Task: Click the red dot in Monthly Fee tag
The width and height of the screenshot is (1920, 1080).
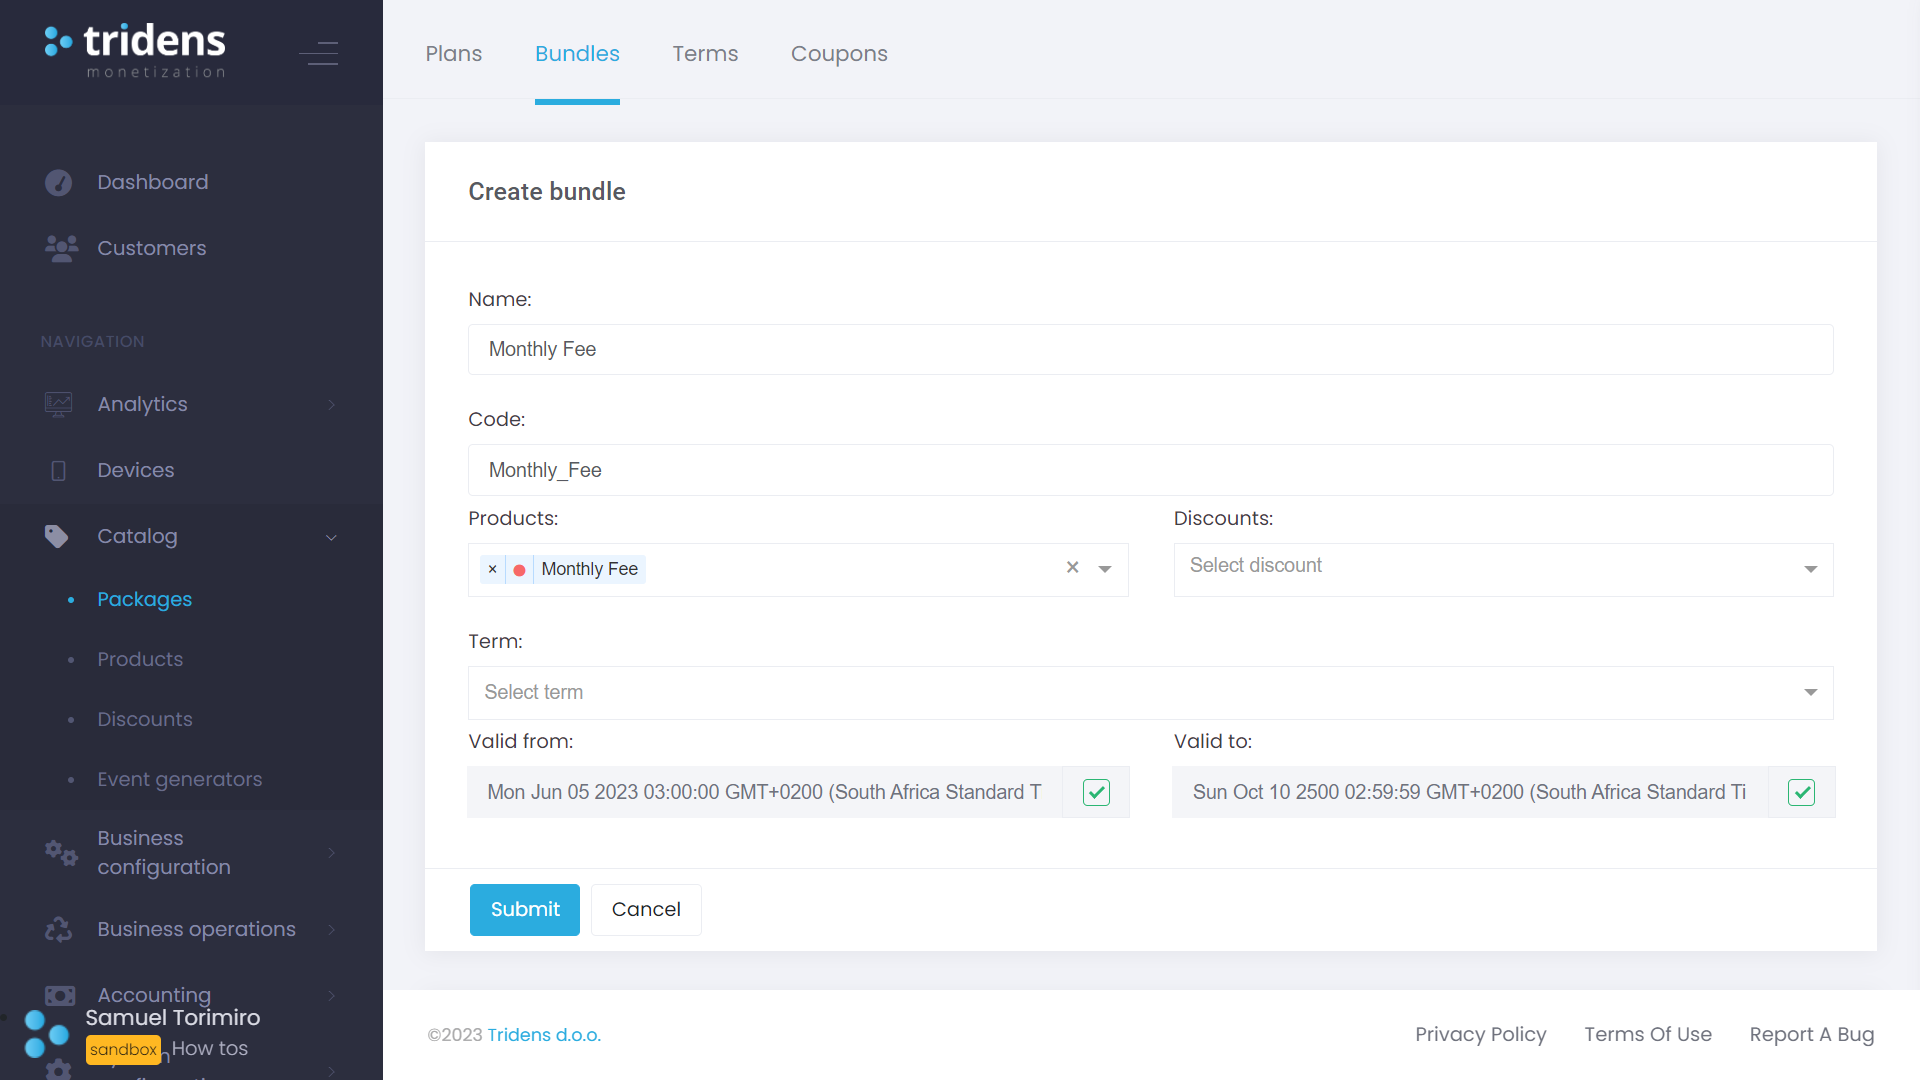Action: (519, 570)
